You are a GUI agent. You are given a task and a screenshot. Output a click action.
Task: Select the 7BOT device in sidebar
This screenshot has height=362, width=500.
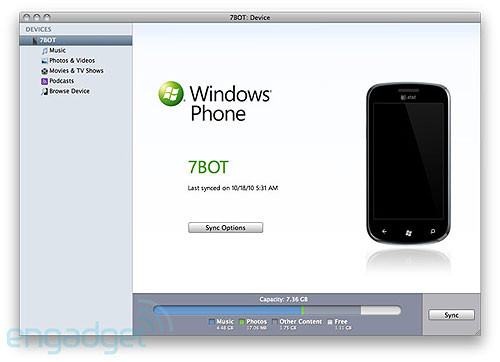[x=76, y=40]
